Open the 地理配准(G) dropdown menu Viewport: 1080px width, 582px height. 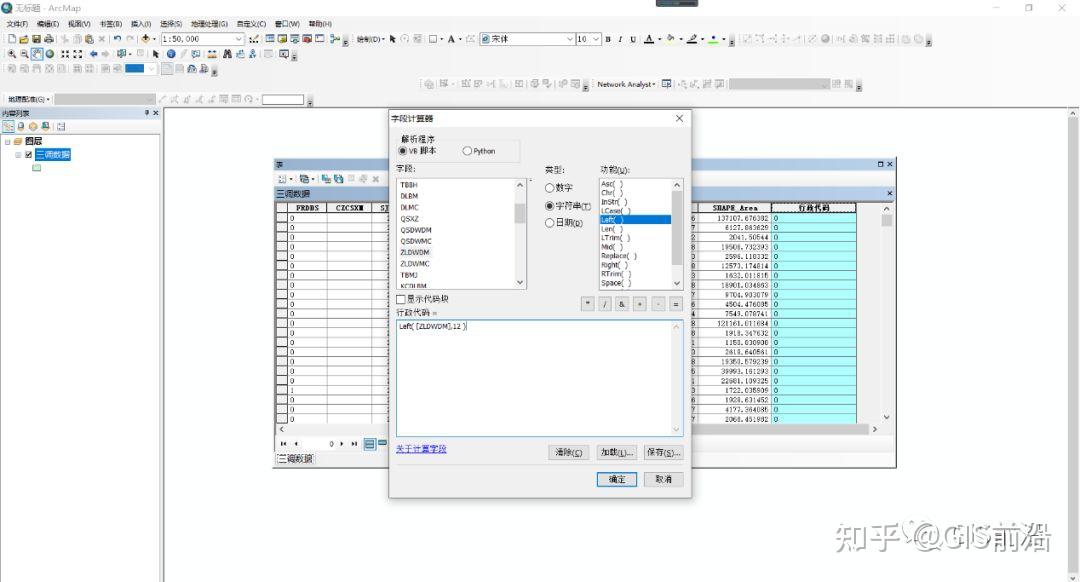tap(29, 99)
